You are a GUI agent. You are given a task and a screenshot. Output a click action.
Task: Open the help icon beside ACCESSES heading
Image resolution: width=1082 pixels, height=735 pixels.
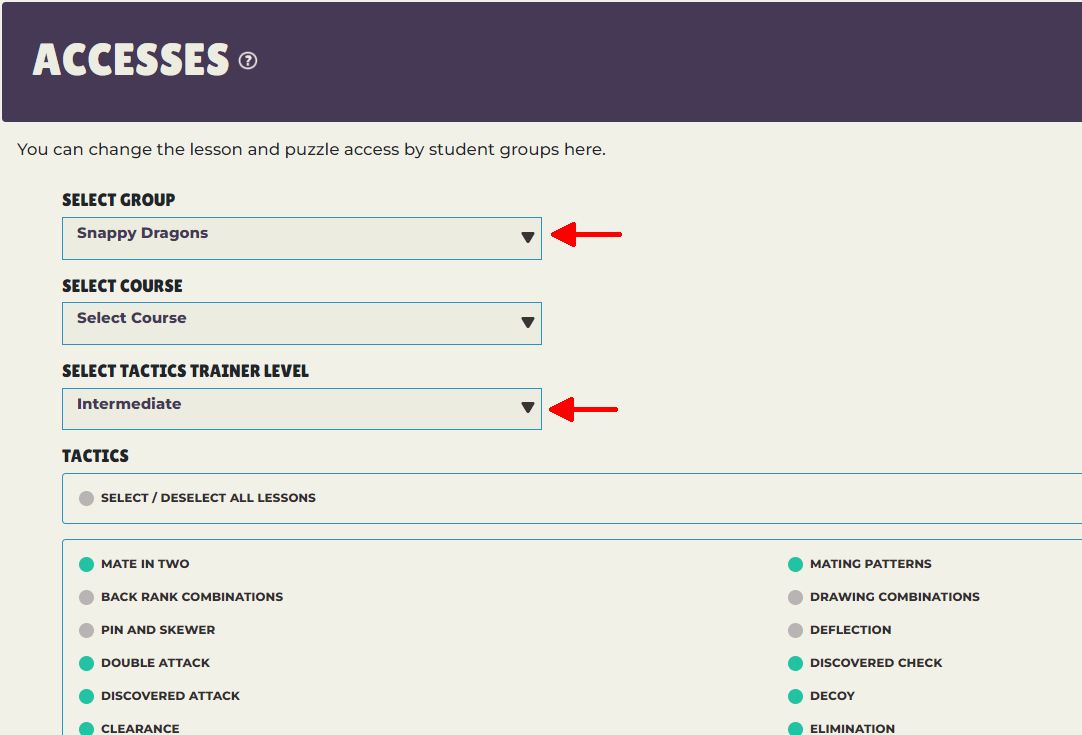point(247,59)
